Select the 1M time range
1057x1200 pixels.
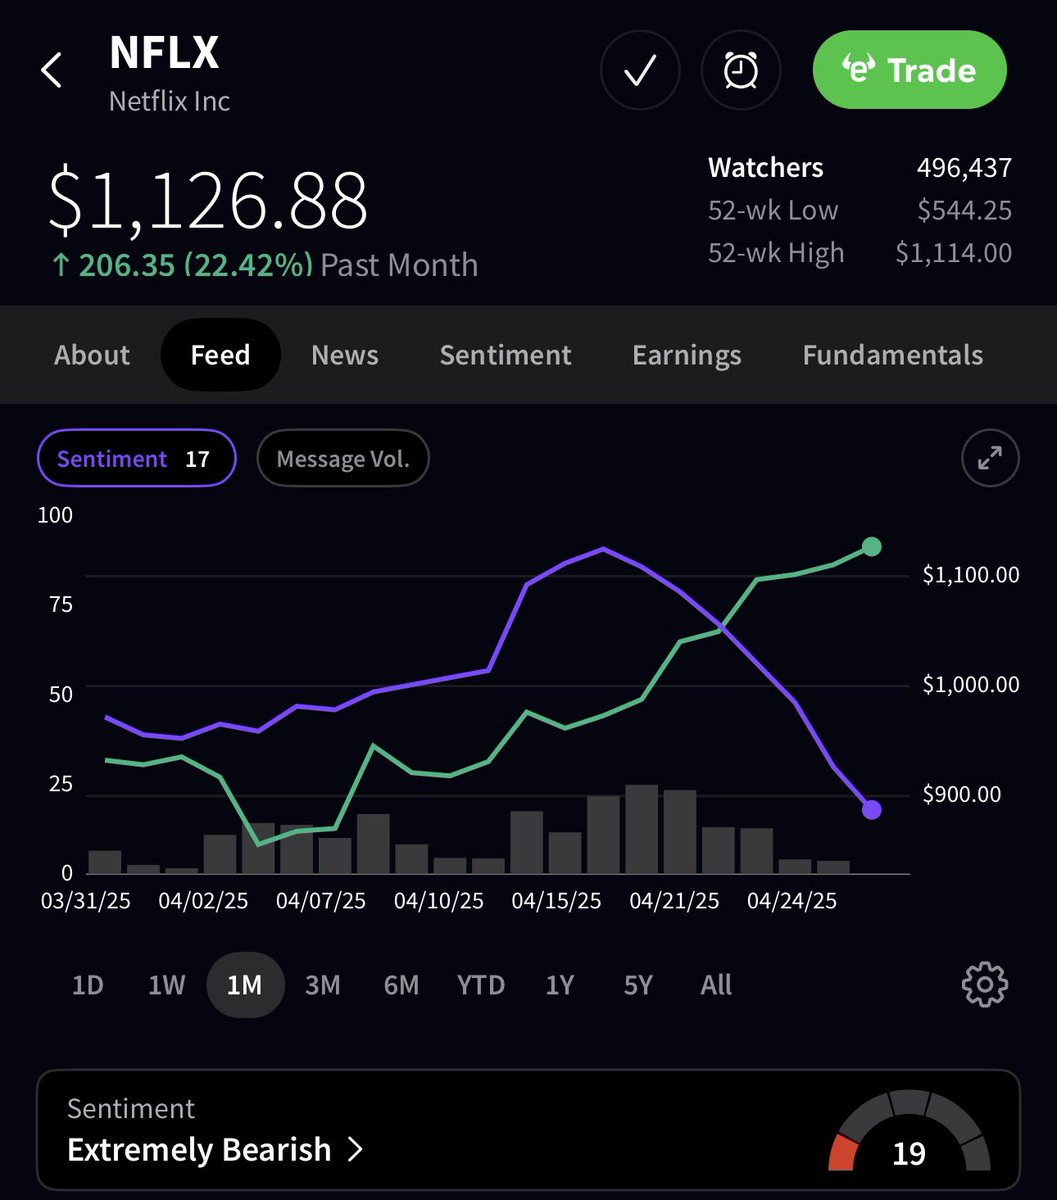tap(245, 985)
